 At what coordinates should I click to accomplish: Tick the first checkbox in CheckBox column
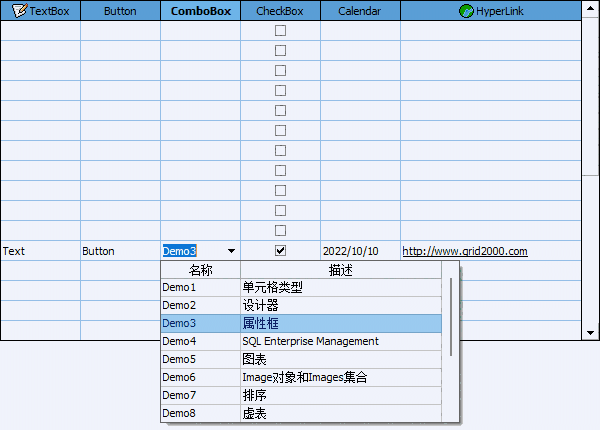280,31
